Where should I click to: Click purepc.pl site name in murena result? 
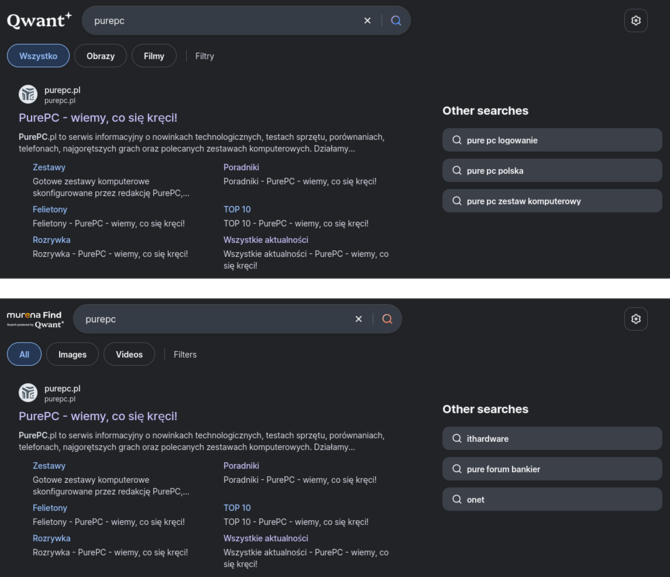coord(62,389)
